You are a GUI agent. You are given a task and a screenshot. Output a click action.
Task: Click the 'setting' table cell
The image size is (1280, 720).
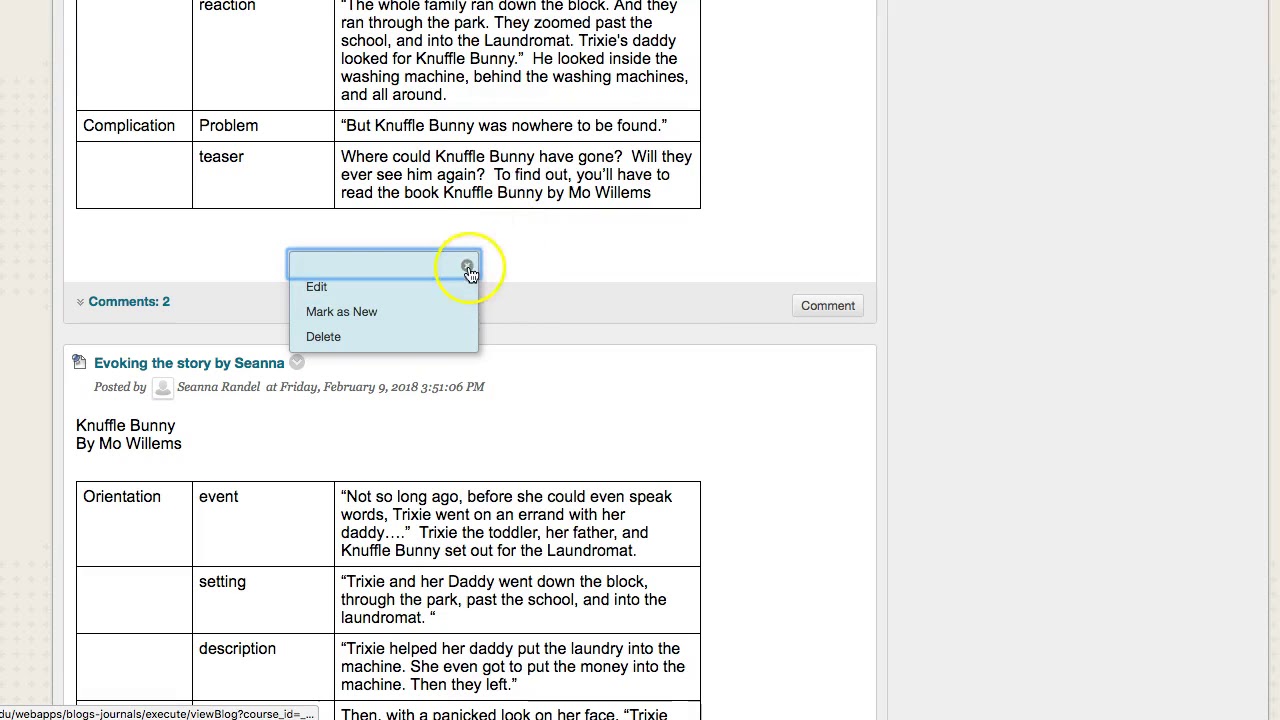pyautogui.click(x=263, y=600)
